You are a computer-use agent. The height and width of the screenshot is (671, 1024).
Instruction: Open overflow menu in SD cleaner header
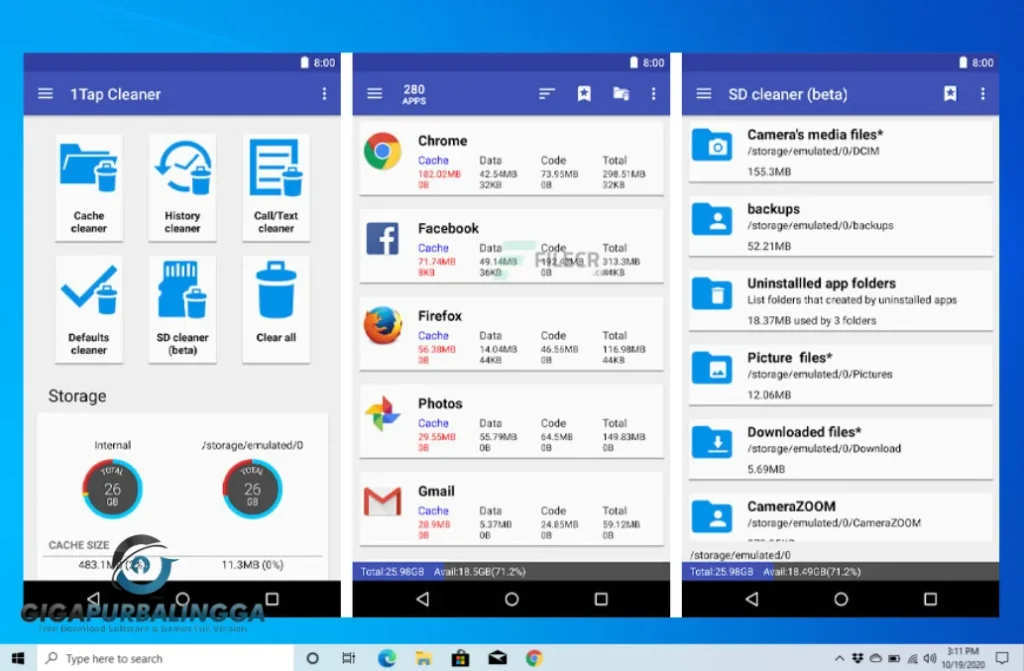tap(983, 94)
